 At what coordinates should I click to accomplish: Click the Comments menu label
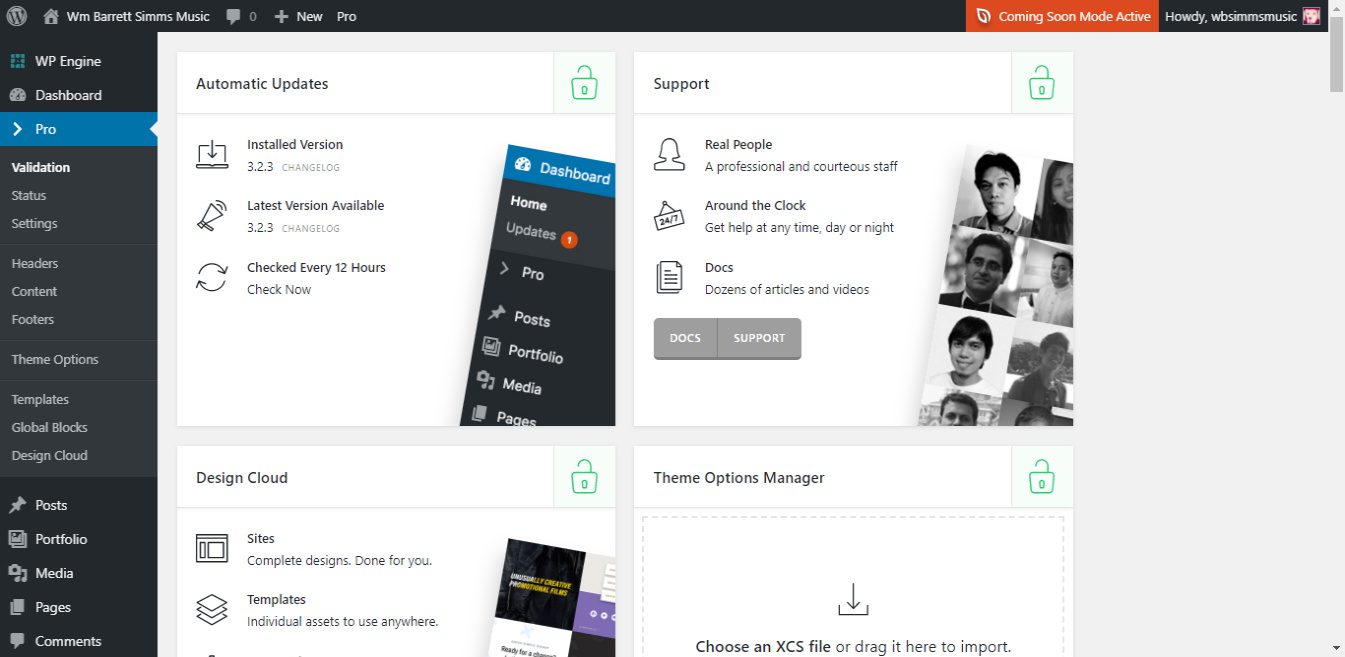pyautogui.click(x=68, y=641)
